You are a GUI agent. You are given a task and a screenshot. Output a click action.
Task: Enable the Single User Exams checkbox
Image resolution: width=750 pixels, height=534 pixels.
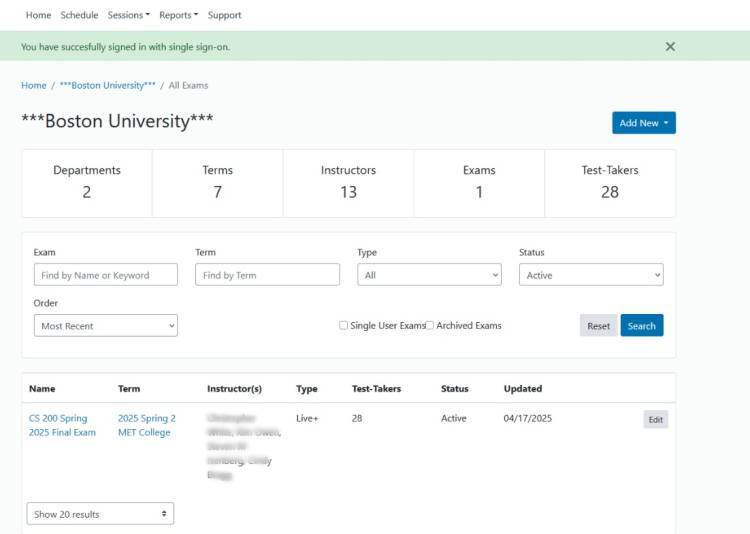[343, 325]
